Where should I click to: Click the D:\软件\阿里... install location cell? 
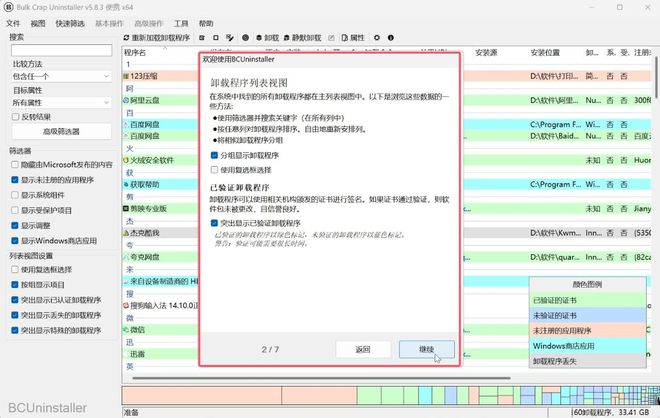[554, 101]
